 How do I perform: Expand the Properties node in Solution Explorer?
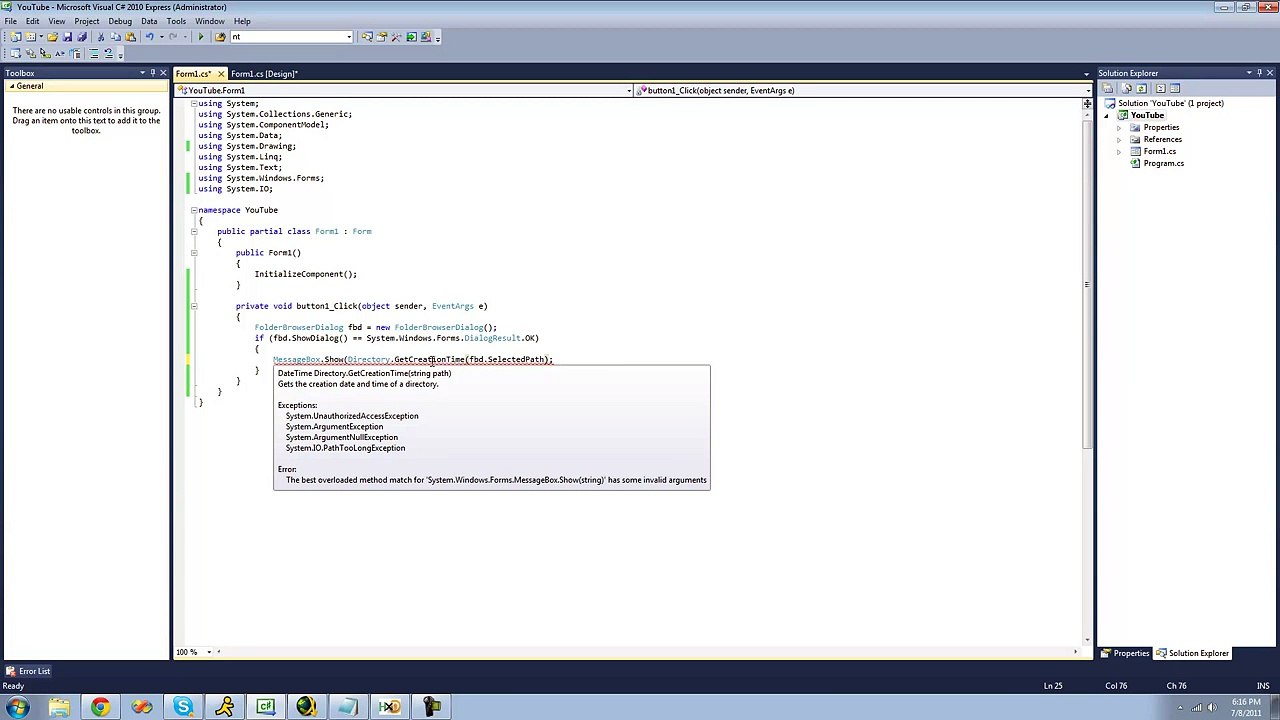1119,128
